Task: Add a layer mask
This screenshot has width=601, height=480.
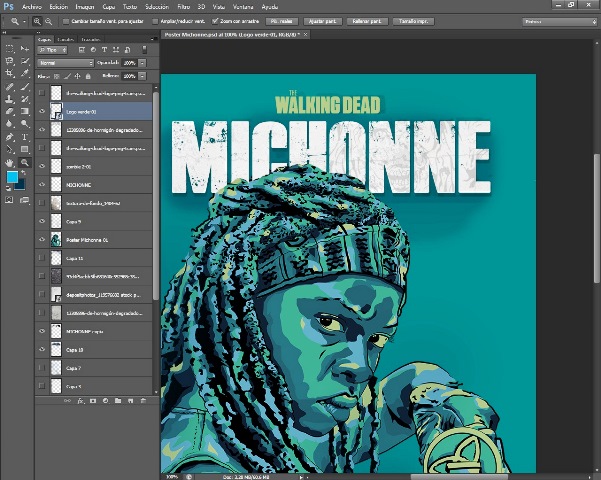Action: tap(93, 401)
